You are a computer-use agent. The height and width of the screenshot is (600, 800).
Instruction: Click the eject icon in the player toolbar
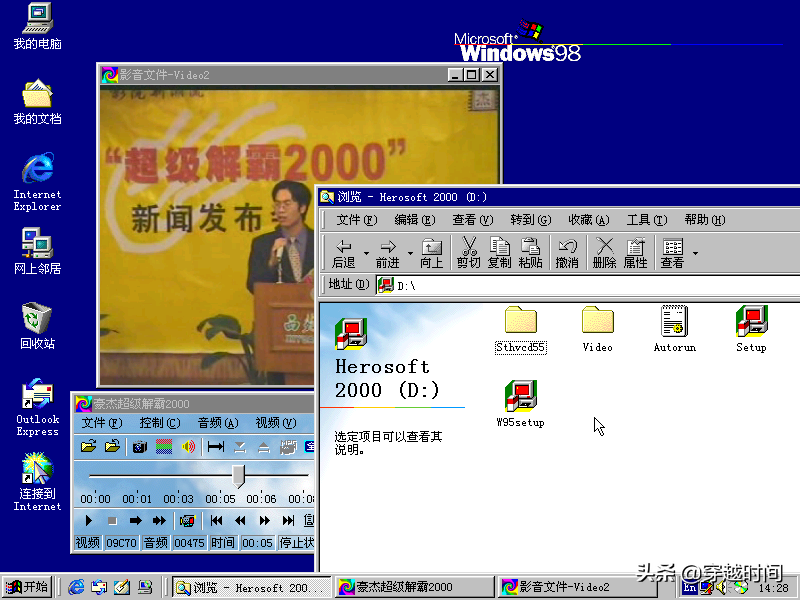tap(263, 447)
